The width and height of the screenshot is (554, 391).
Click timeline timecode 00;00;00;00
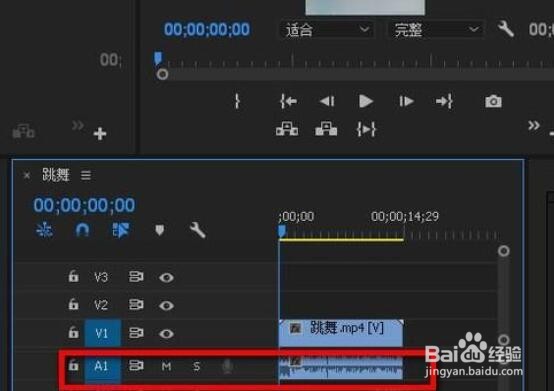pyautogui.click(x=84, y=205)
